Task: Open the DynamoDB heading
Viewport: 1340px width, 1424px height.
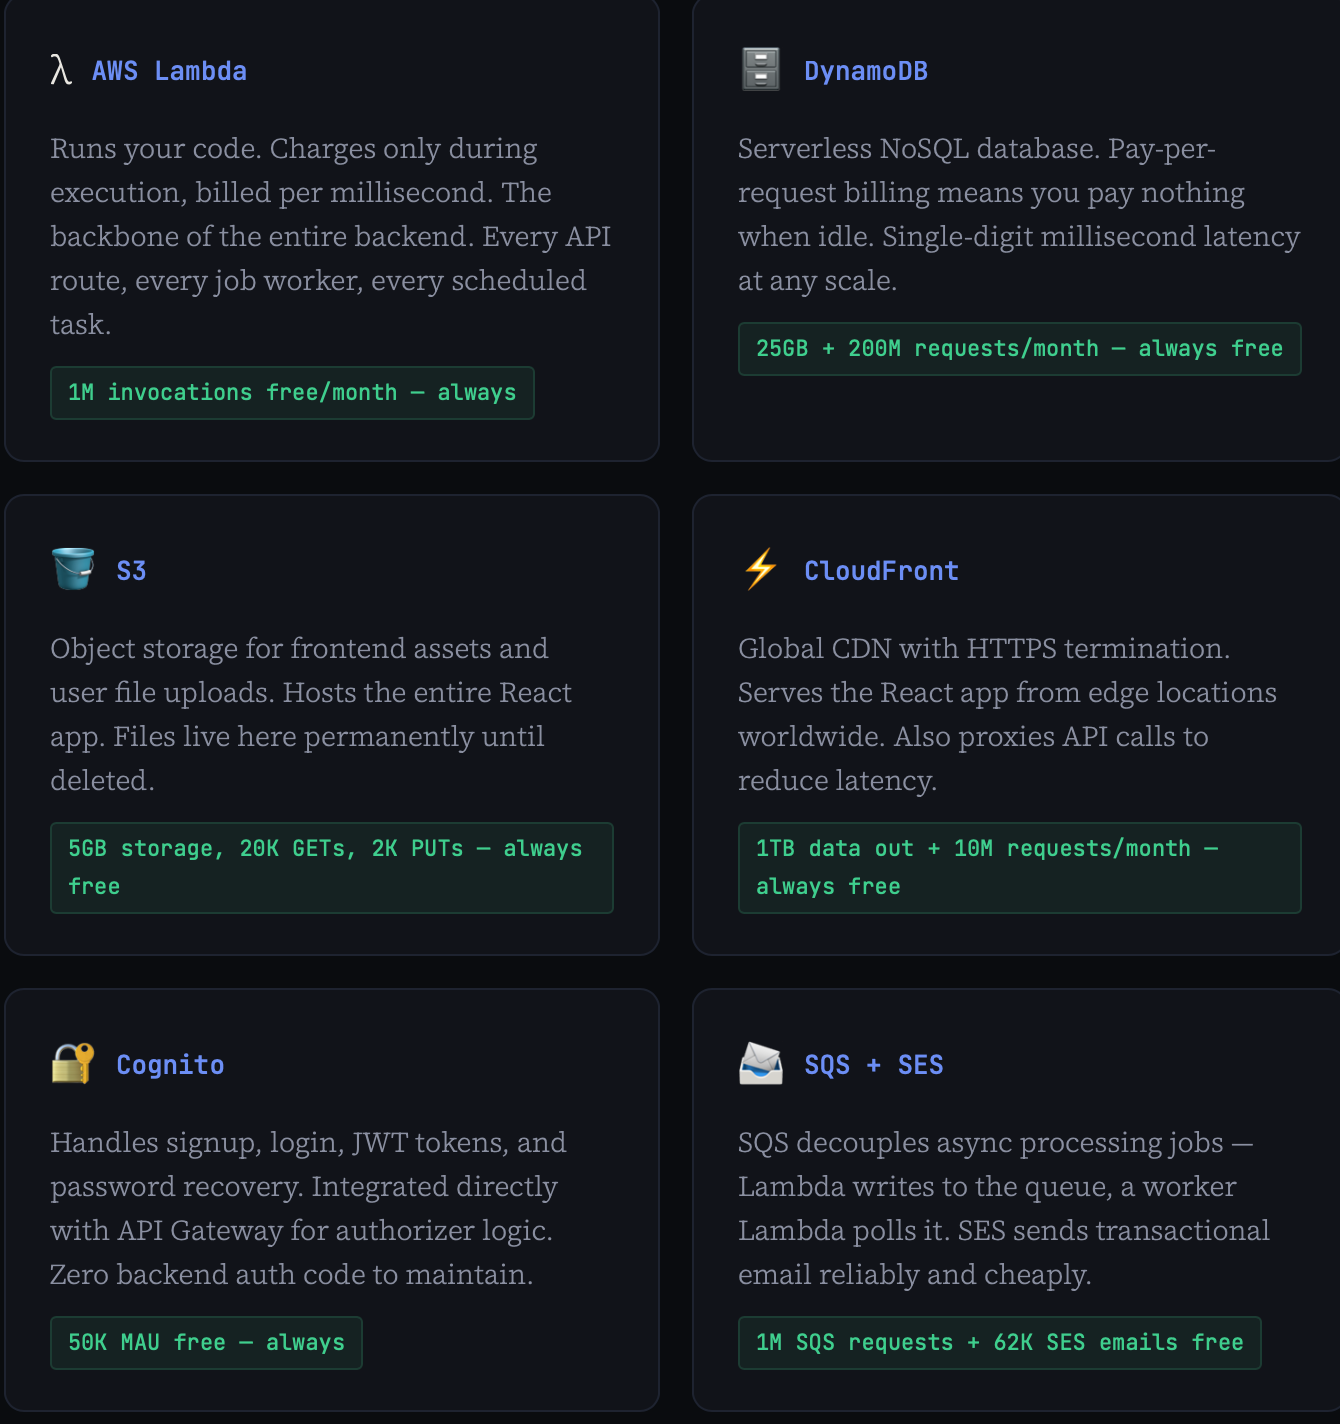Action: (866, 71)
